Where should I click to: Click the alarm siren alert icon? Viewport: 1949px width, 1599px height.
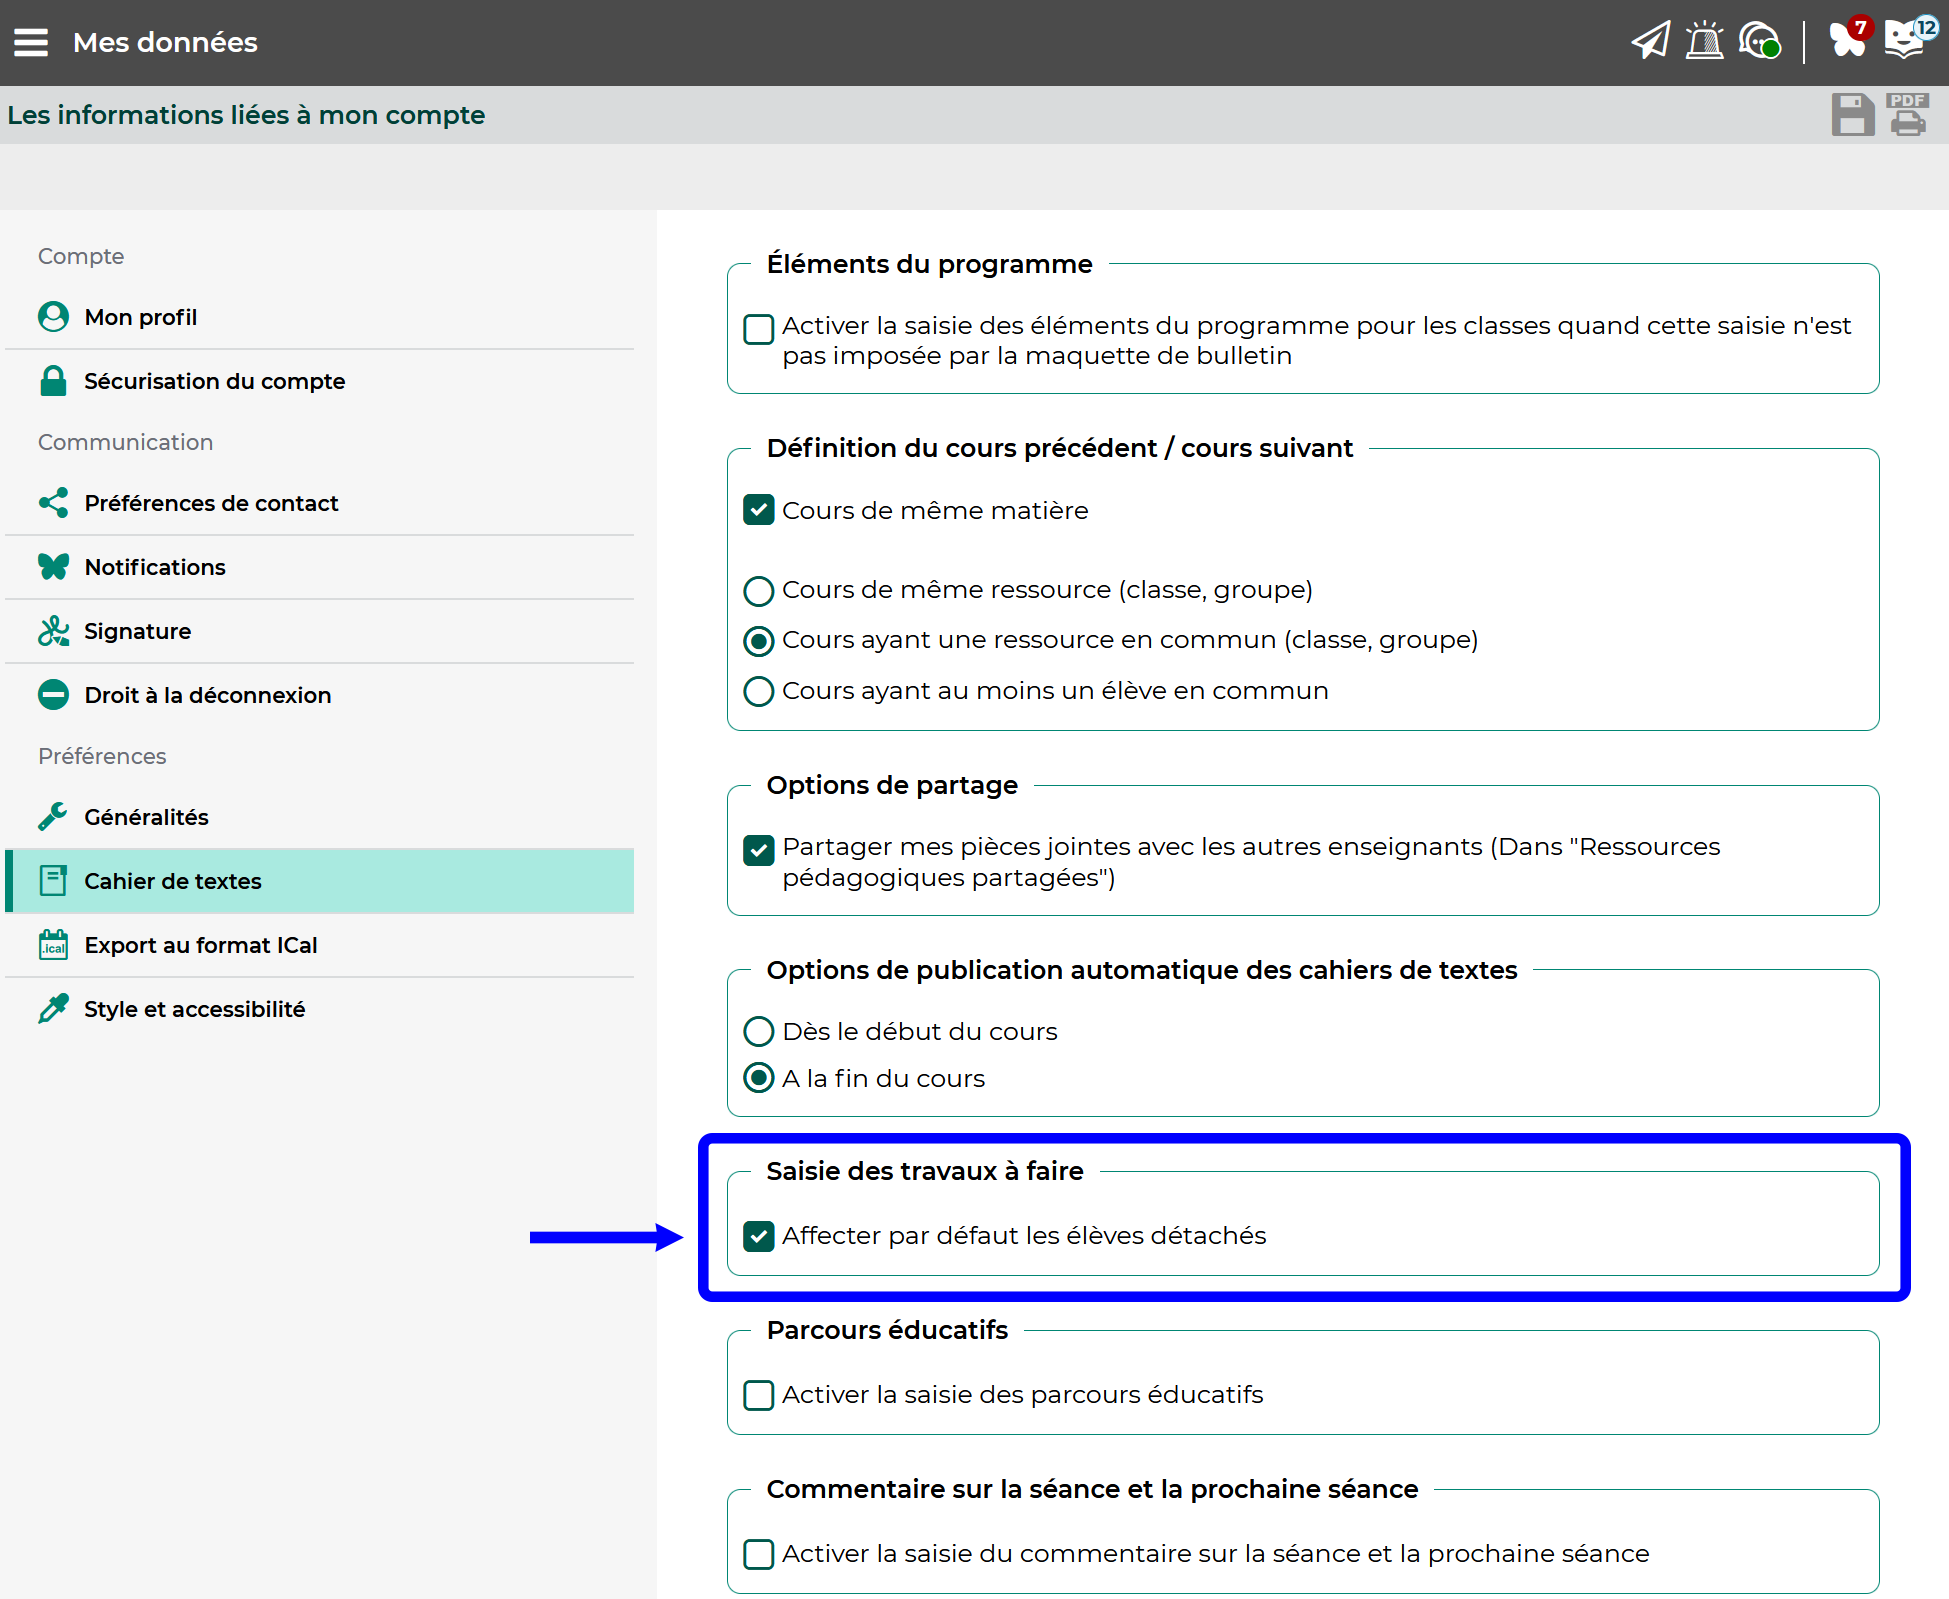click(1704, 41)
